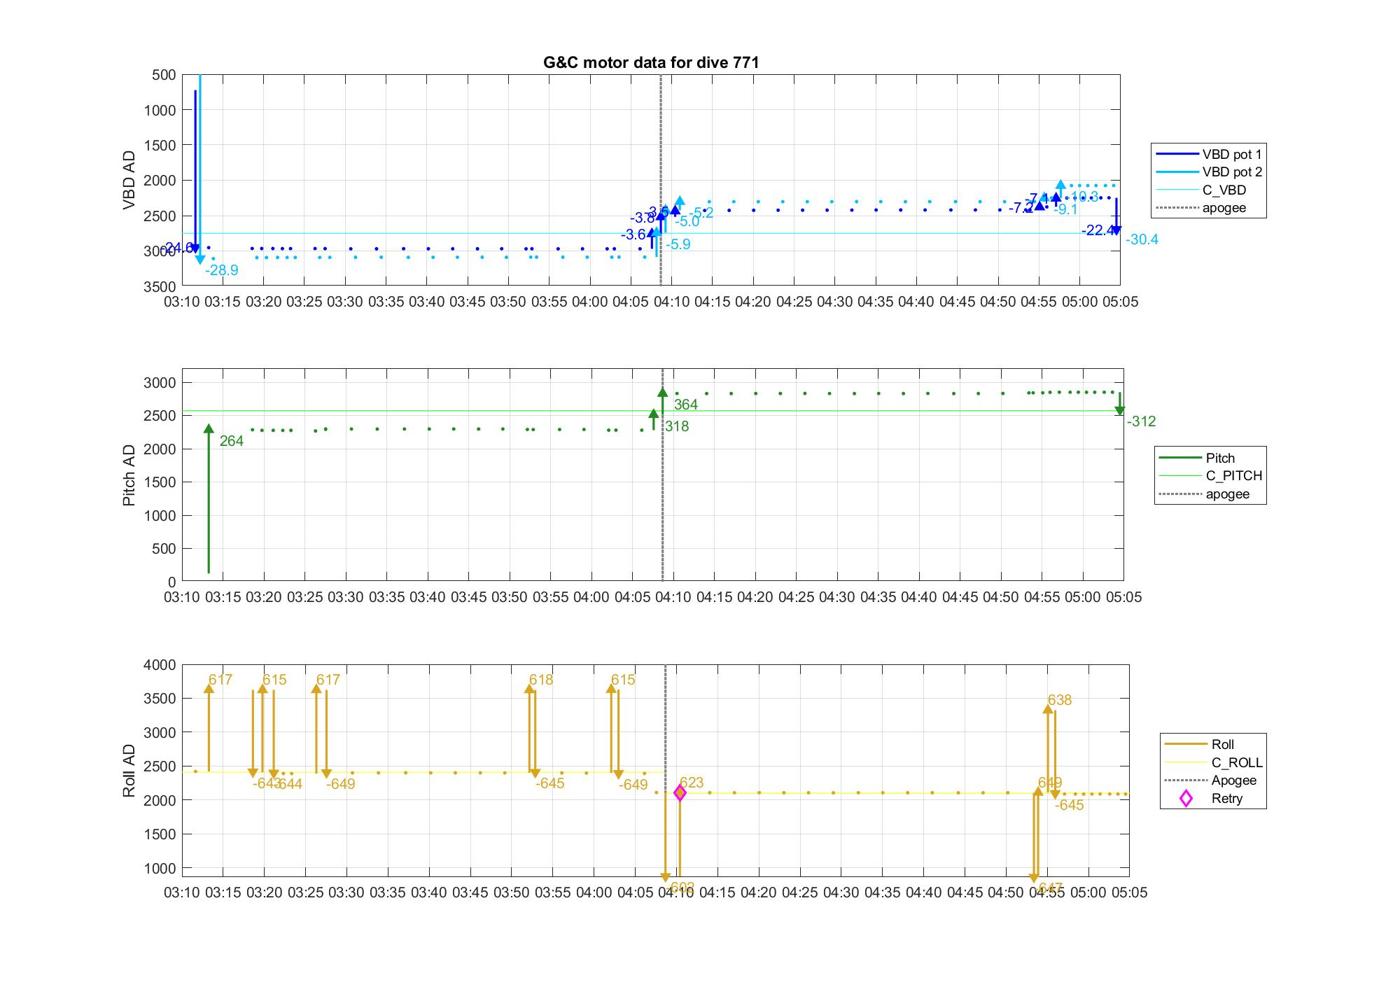Click the "638" roll move label
1400x986 pixels.
click(1060, 700)
